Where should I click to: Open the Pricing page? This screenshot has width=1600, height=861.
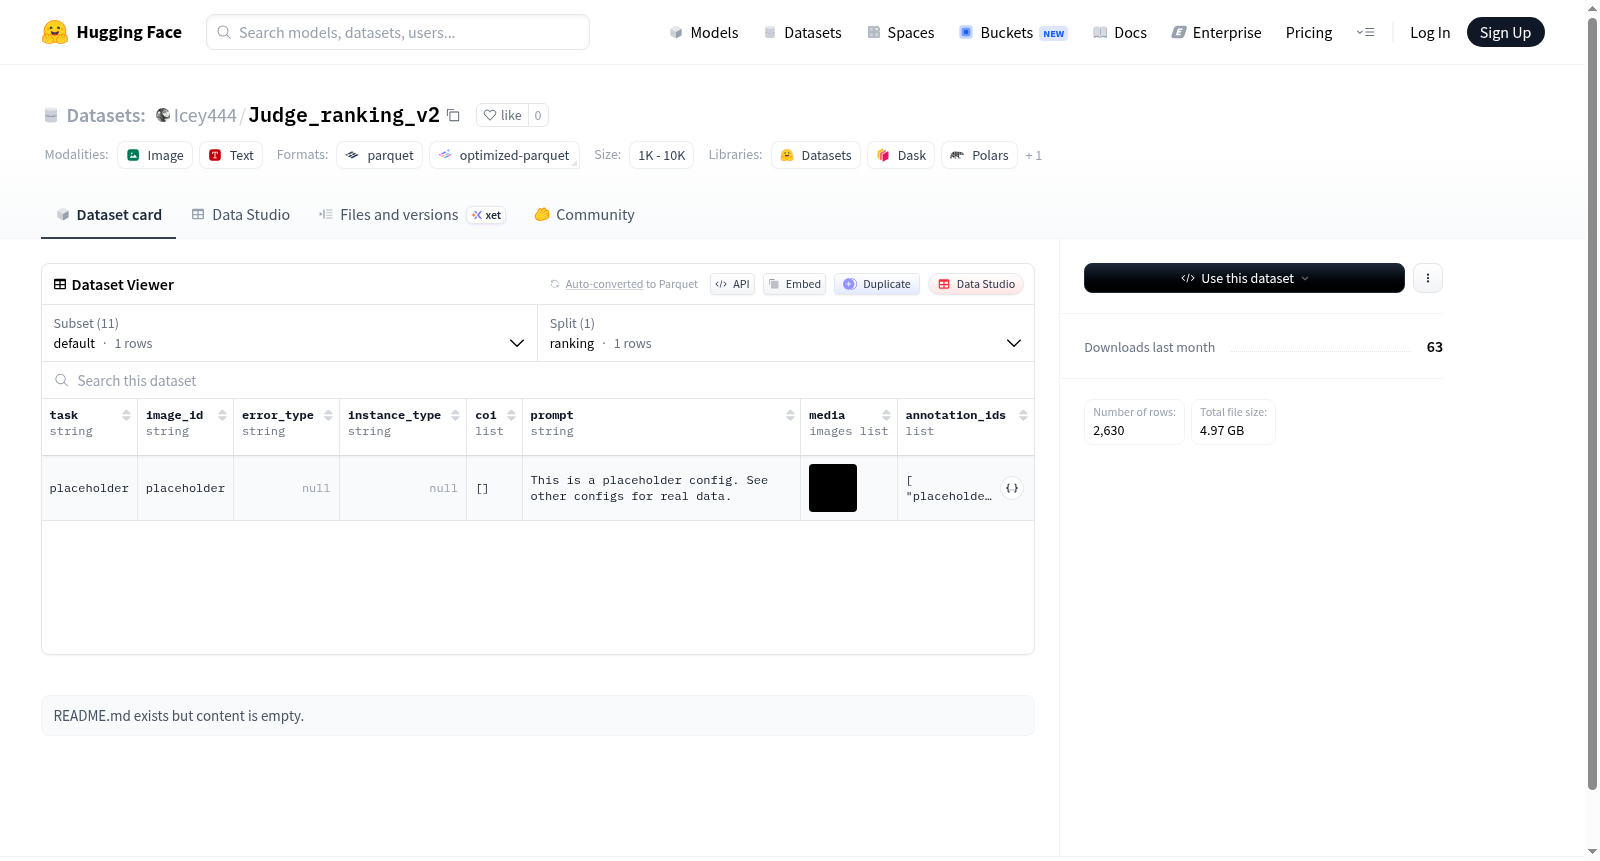[x=1309, y=32]
